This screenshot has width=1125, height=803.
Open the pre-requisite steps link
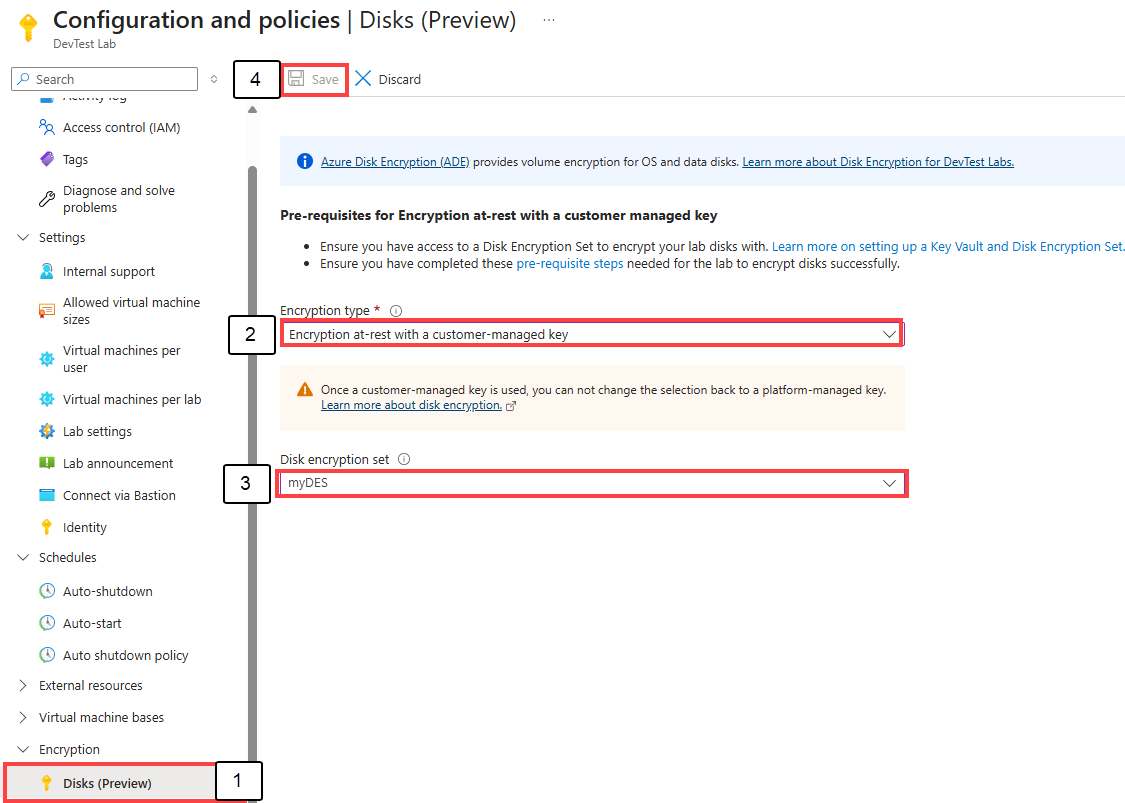pyautogui.click(x=570, y=263)
